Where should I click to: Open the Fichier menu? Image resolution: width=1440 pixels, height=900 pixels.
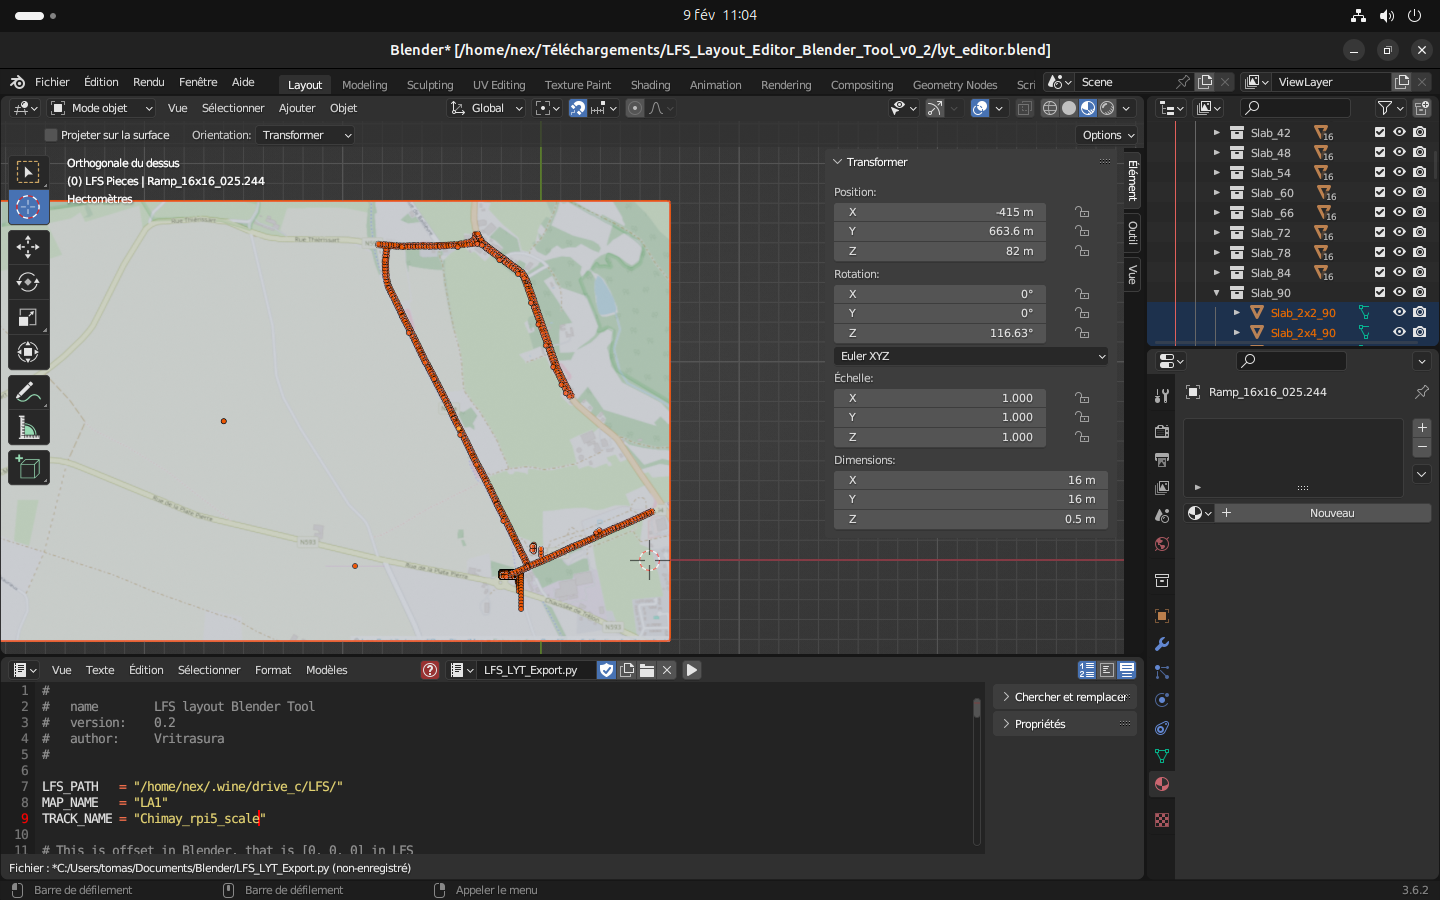point(52,82)
